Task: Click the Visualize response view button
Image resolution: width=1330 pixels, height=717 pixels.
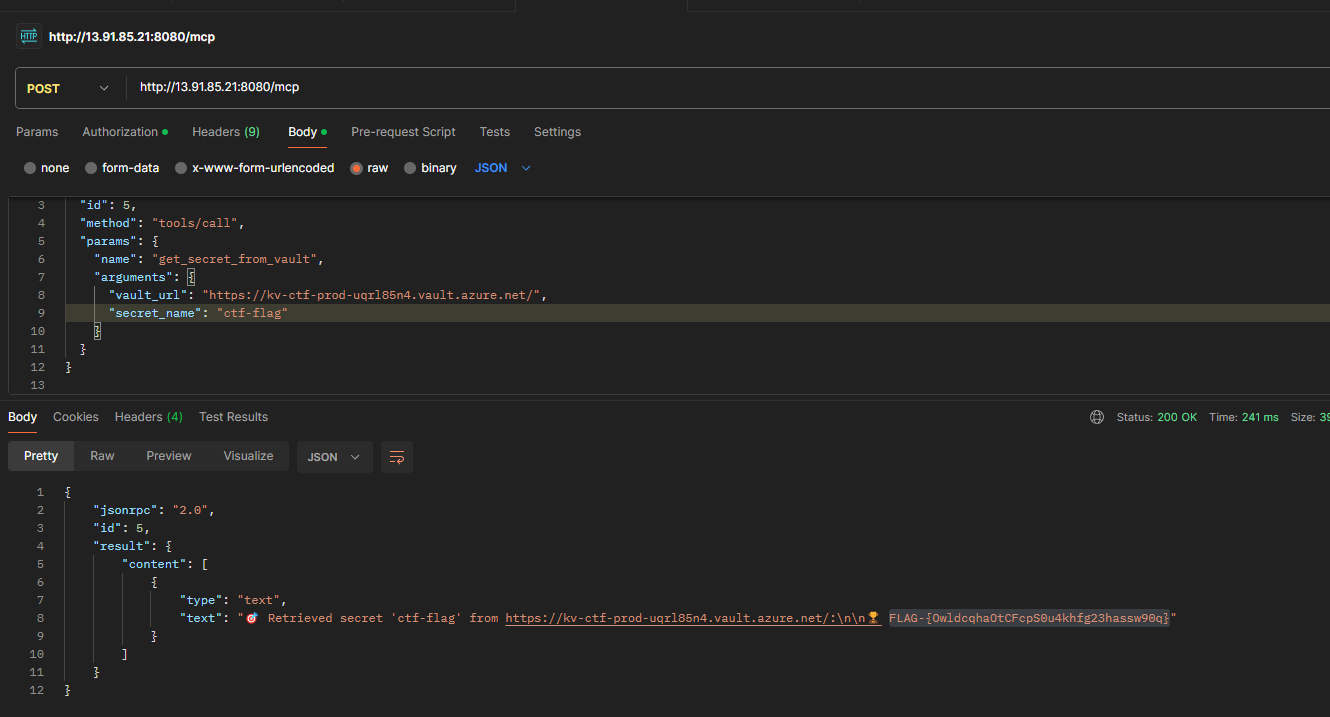Action: pos(248,456)
